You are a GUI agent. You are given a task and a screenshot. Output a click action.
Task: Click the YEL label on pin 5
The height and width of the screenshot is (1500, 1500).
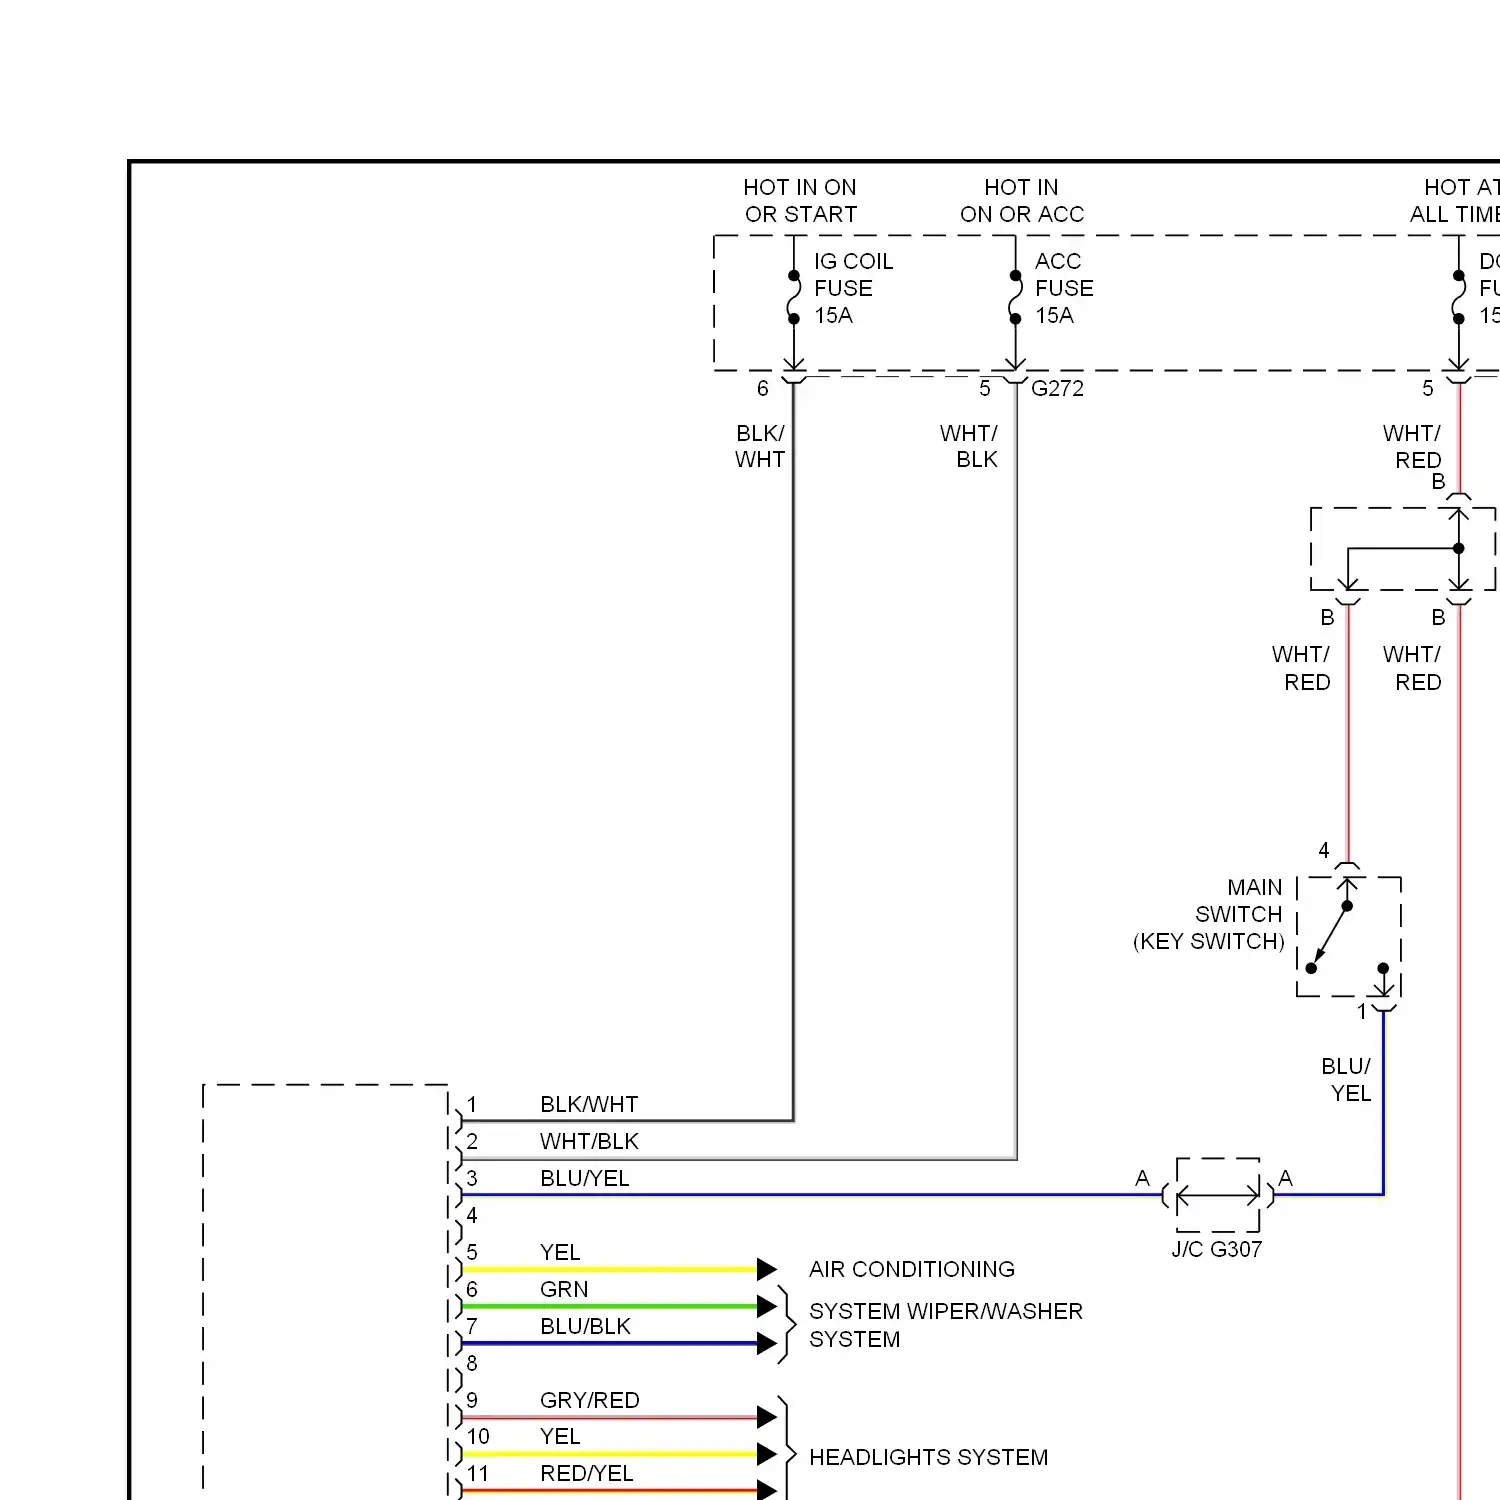point(560,1252)
